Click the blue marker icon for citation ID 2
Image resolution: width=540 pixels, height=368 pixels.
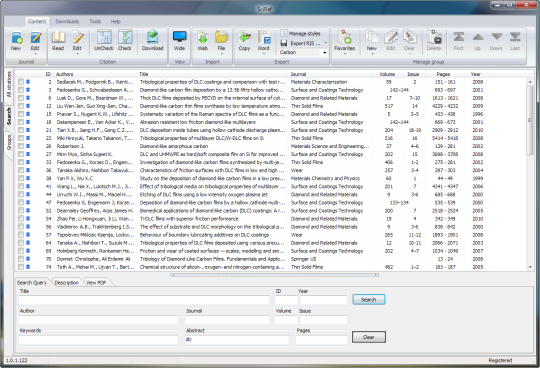[x=28, y=82]
